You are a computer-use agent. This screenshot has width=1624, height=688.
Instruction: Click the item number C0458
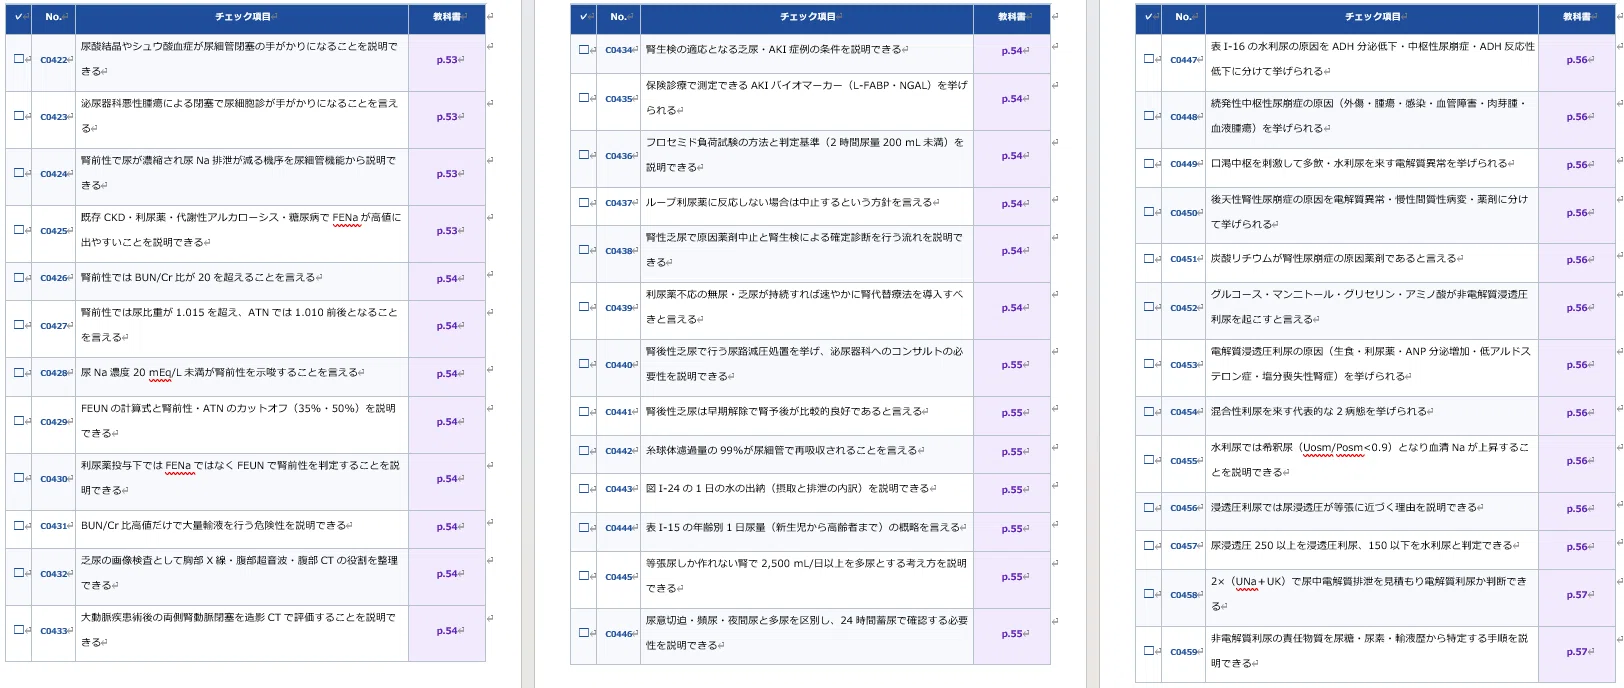tap(1183, 595)
